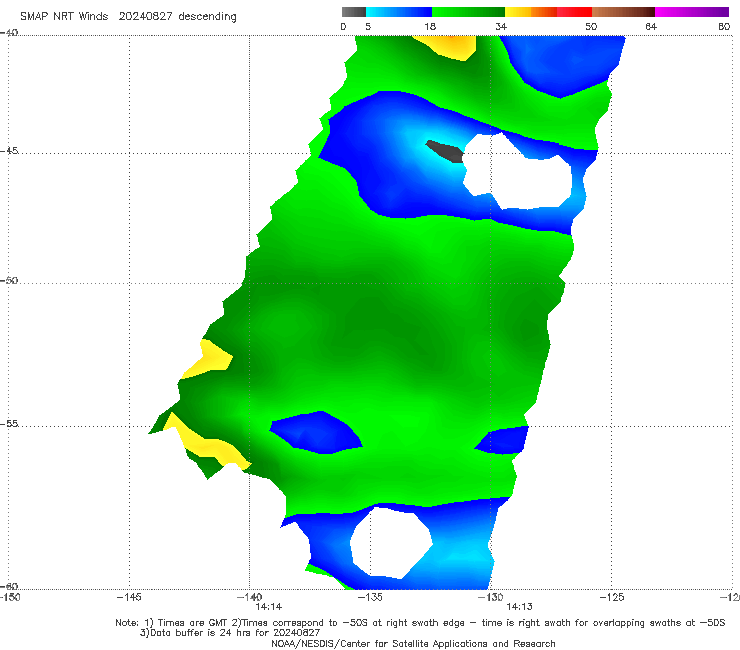
Task: Click the blue region at the swath's top-right corner
Action: [x=564, y=64]
